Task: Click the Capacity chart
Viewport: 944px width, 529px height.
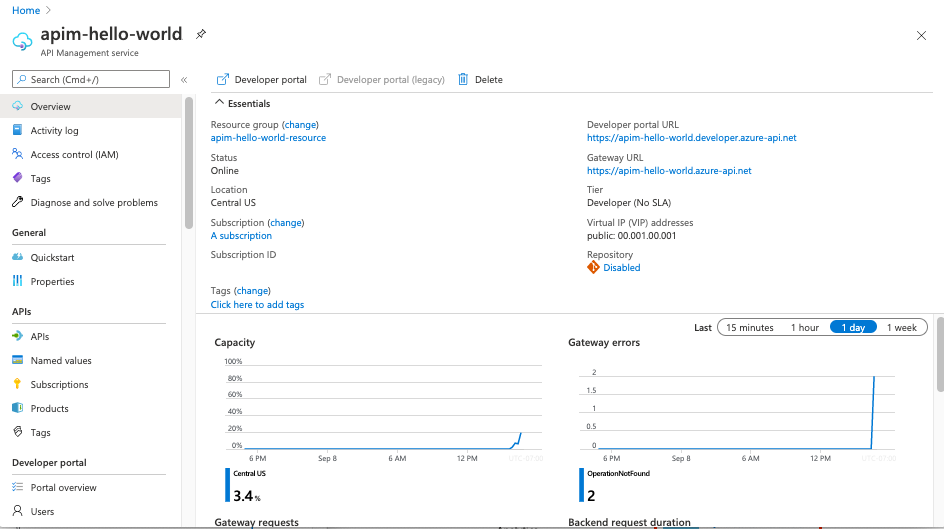Action: (x=382, y=406)
